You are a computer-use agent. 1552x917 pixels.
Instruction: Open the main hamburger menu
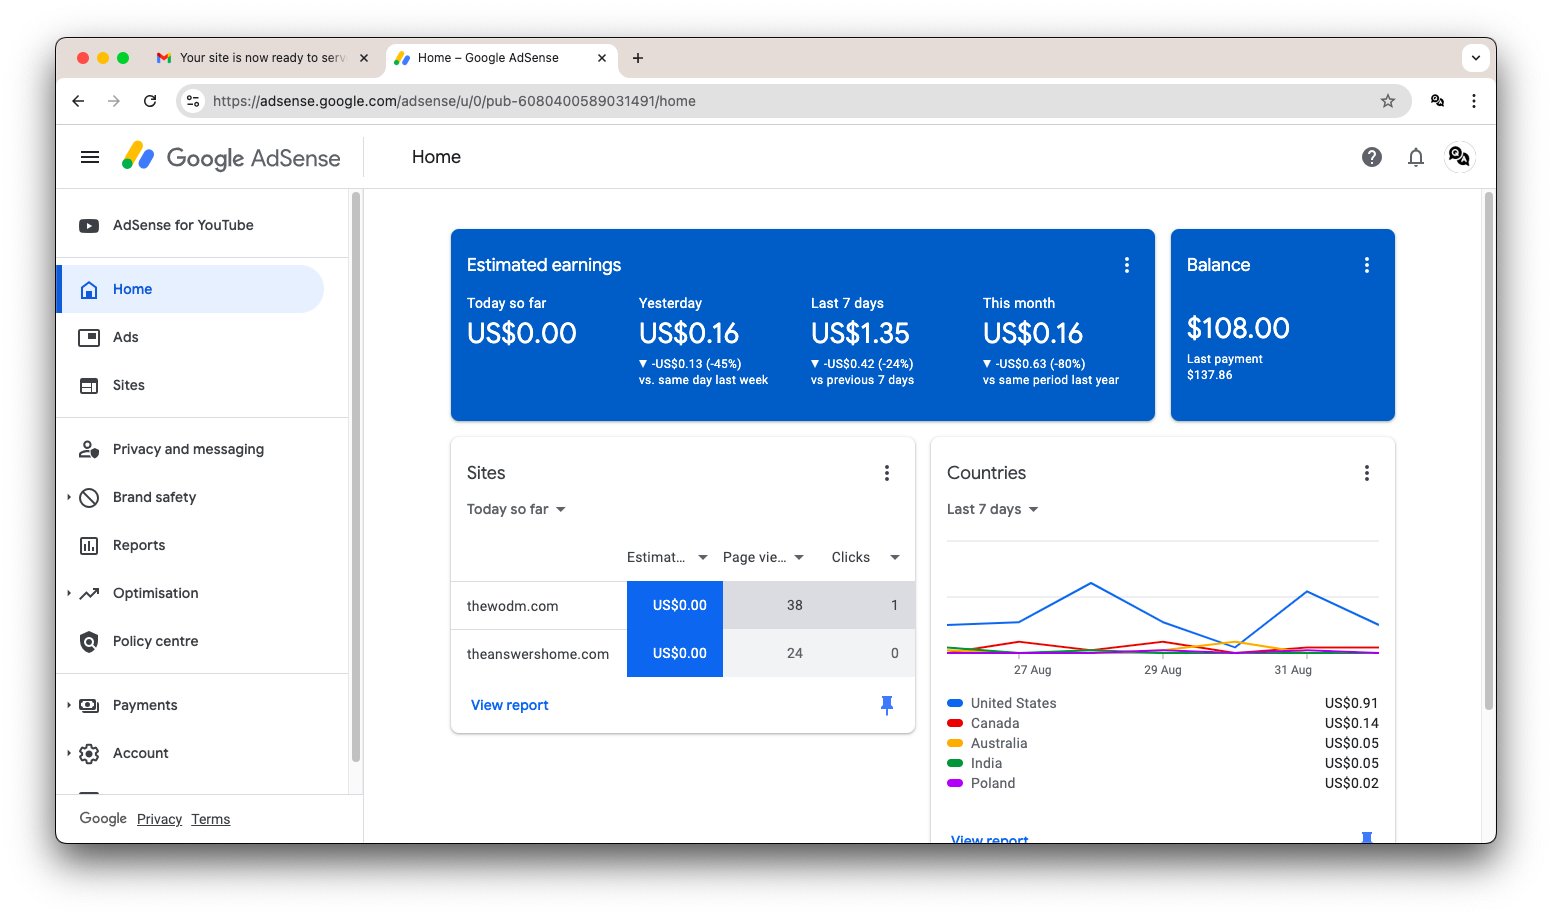(x=90, y=157)
